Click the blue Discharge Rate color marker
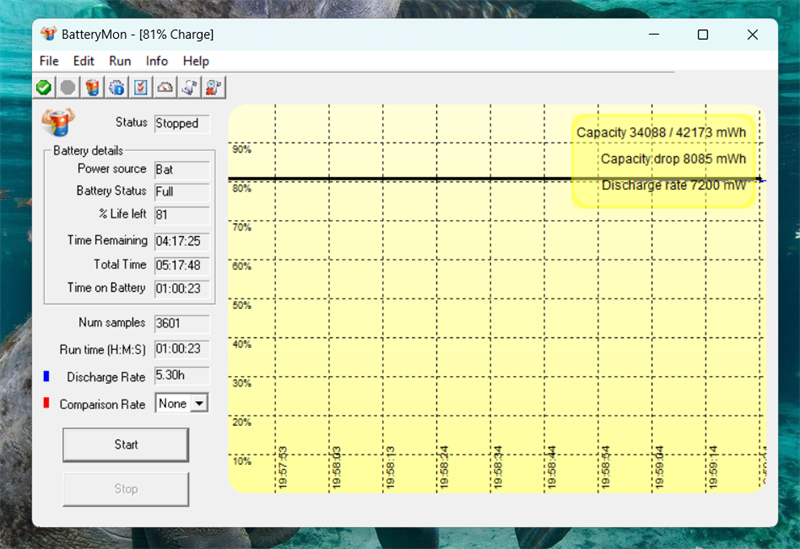The width and height of the screenshot is (800, 549). coord(46,376)
